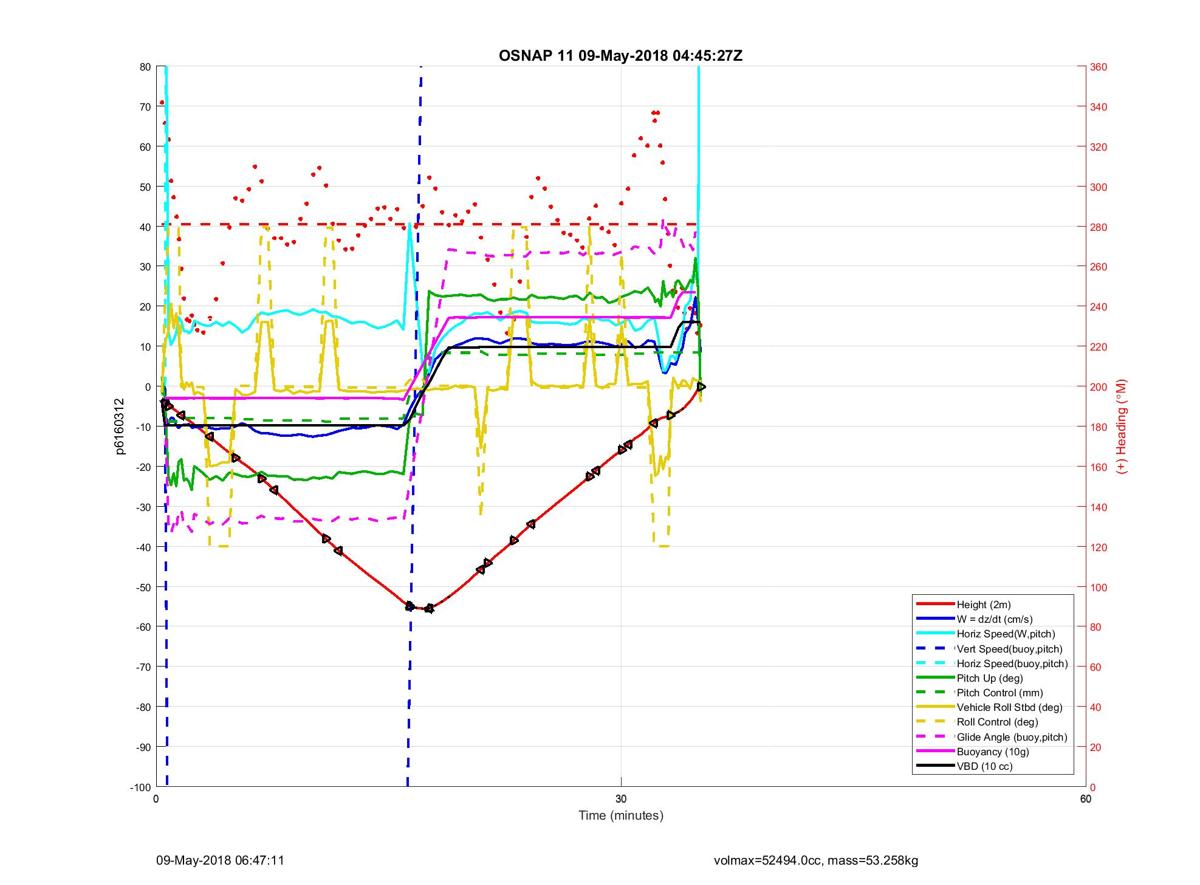The width and height of the screenshot is (1200, 885).
Task: Click the red '360' heading tick label
Action: coord(1100,67)
